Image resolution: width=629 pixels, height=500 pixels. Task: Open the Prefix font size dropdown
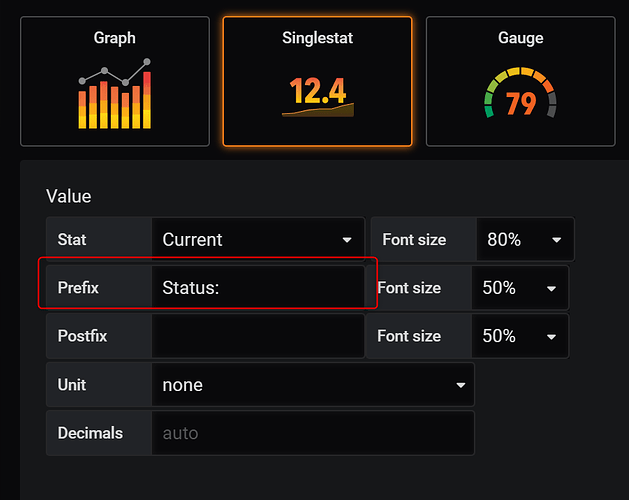[x=519, y=288]
